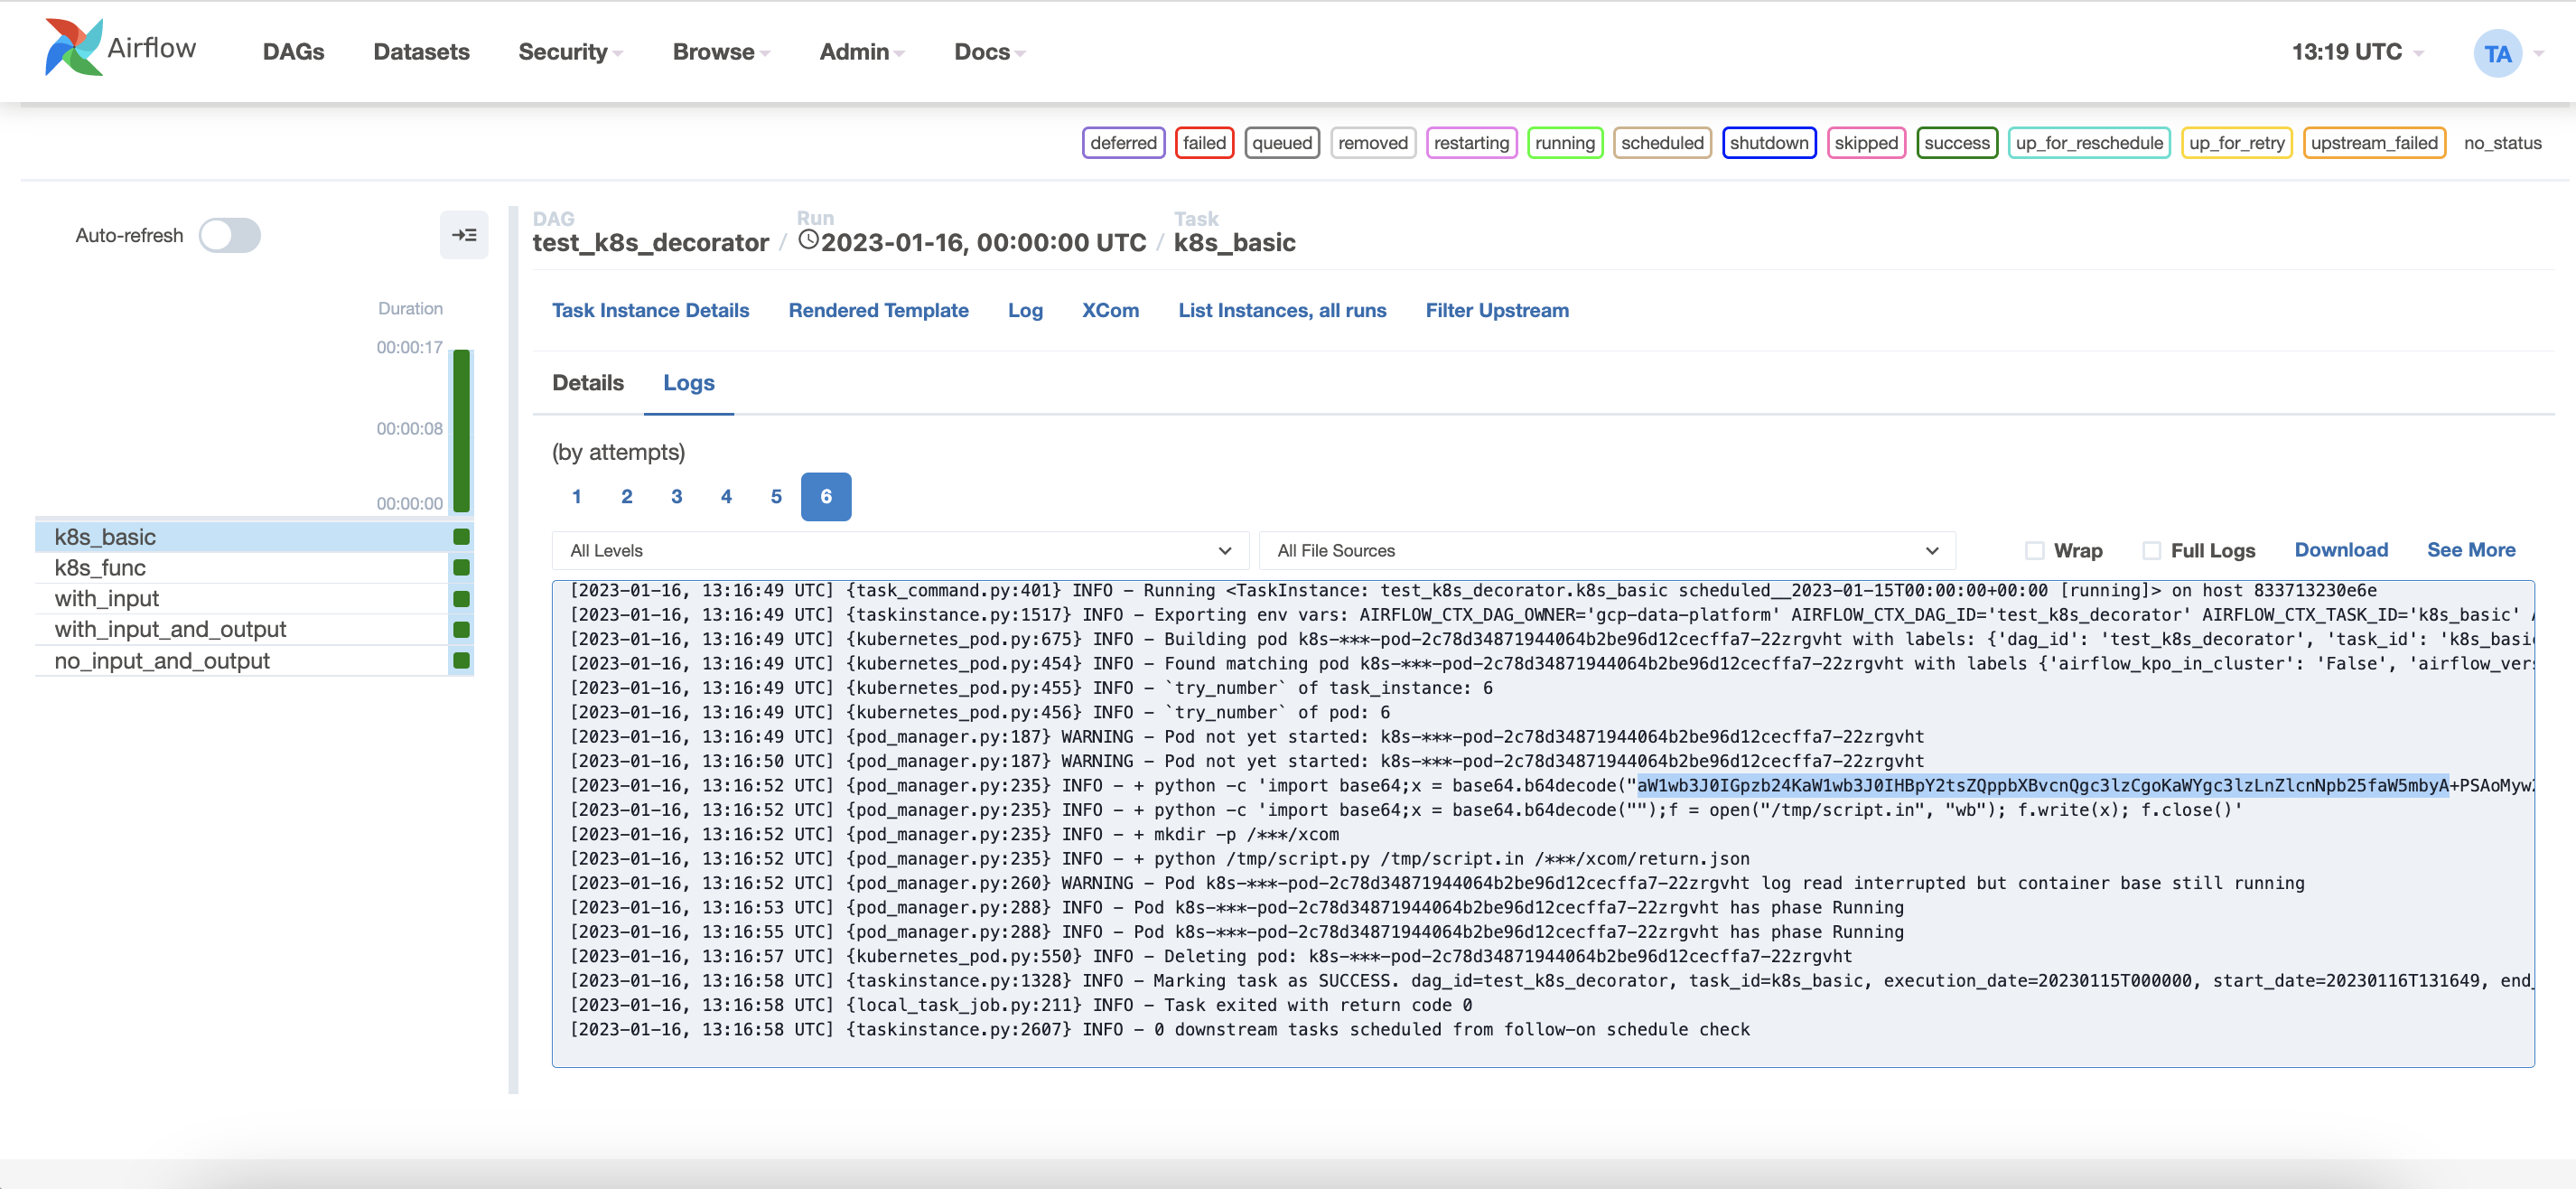Click the no_input_and_output green status square
The height and width of the screenshot is (1189, 2576).
(x=461, y=661)
